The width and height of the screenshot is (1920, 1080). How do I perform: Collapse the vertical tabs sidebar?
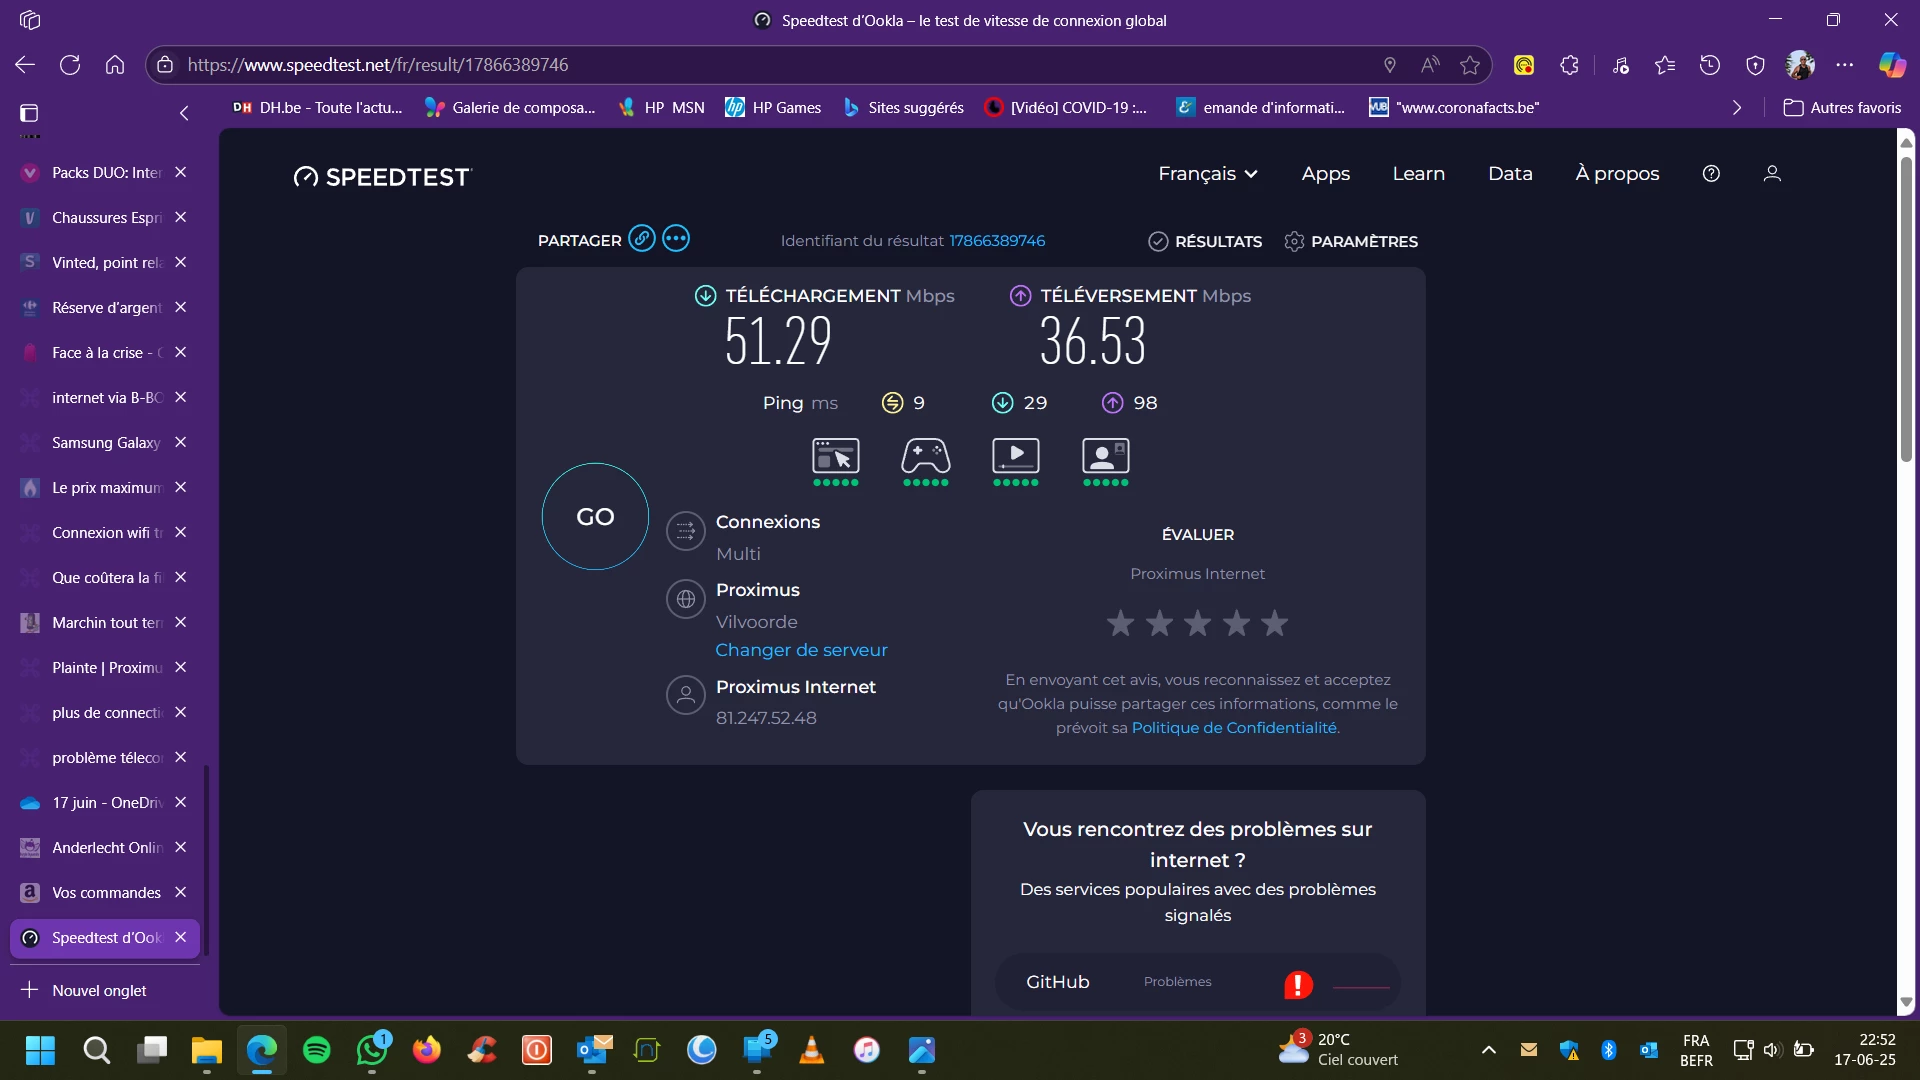[184, 113]
